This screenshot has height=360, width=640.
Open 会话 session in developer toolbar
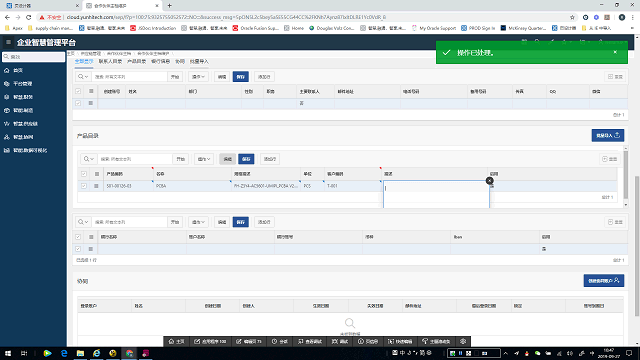click(280, 341)
